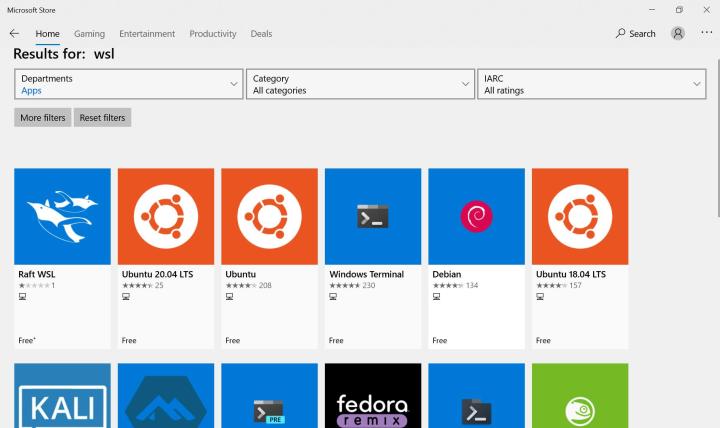This screenshot has width=720, height=428.
Task: Open the Debian app tile
Action: 476,259
